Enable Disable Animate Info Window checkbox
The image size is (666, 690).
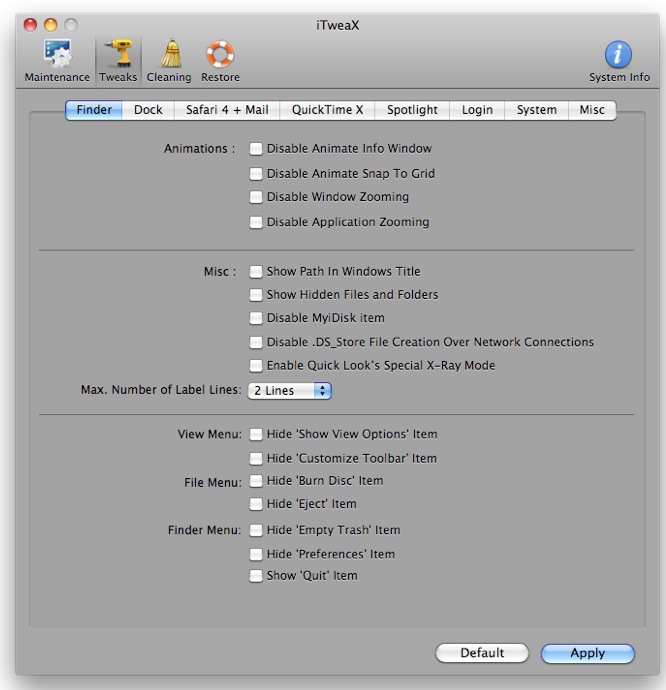256,149
